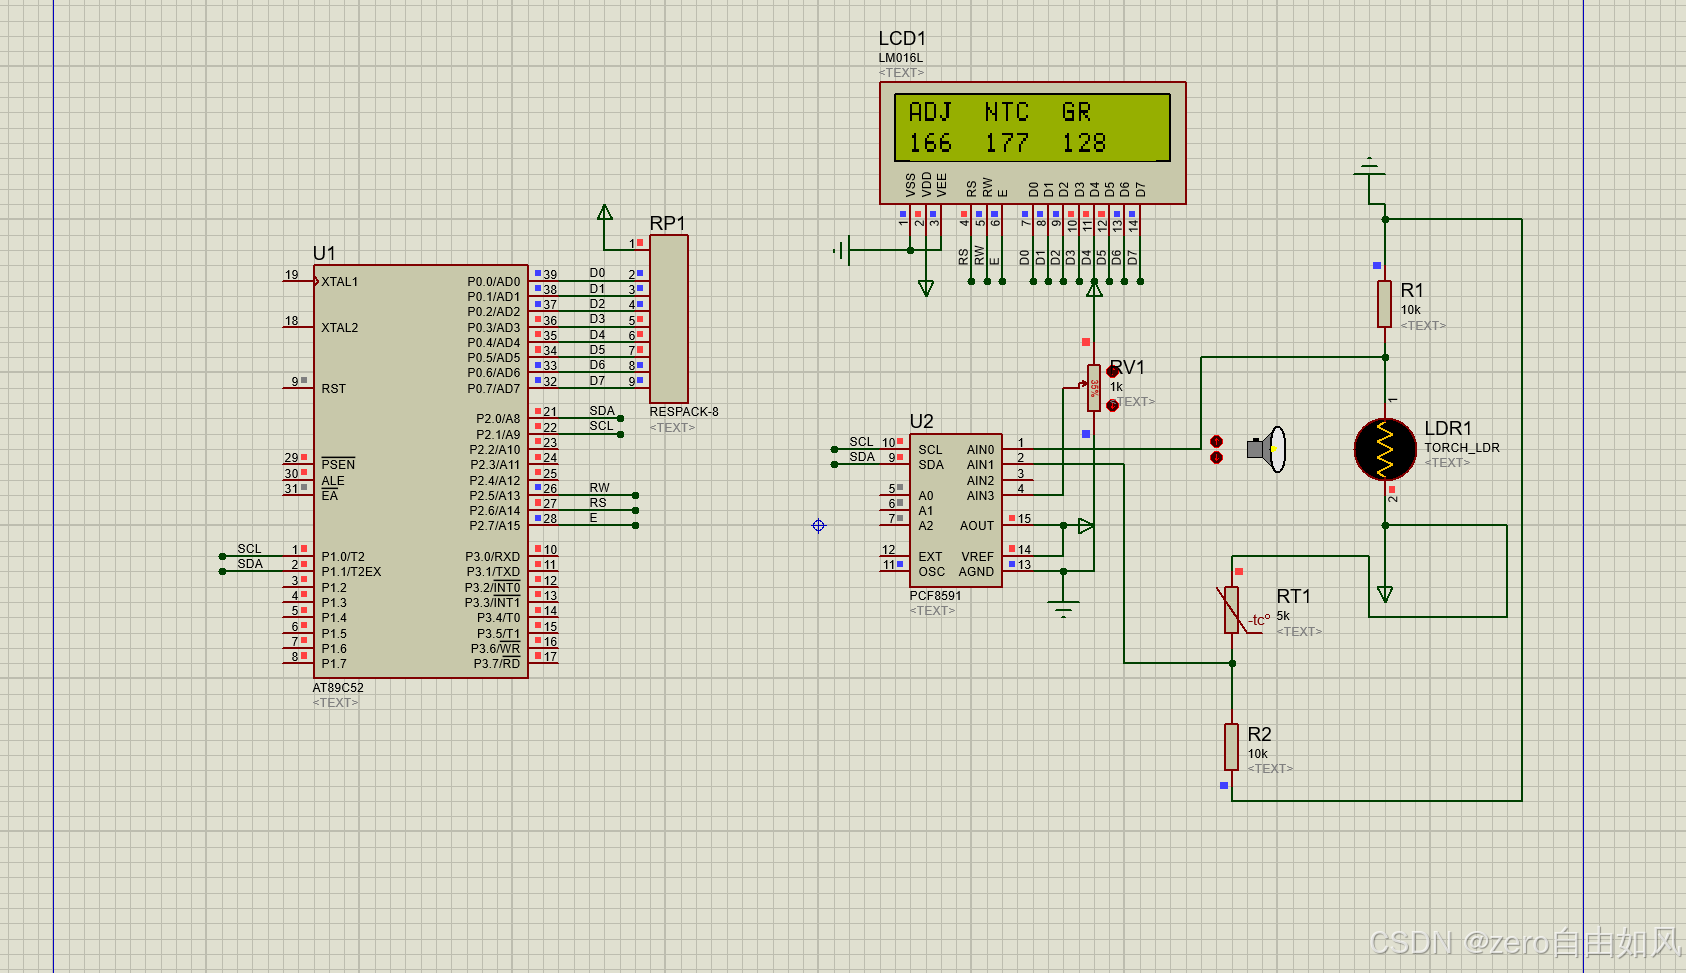Click the LM016L model text under LCD1
Screen dimensions: 1686x973
click(901, 58)
